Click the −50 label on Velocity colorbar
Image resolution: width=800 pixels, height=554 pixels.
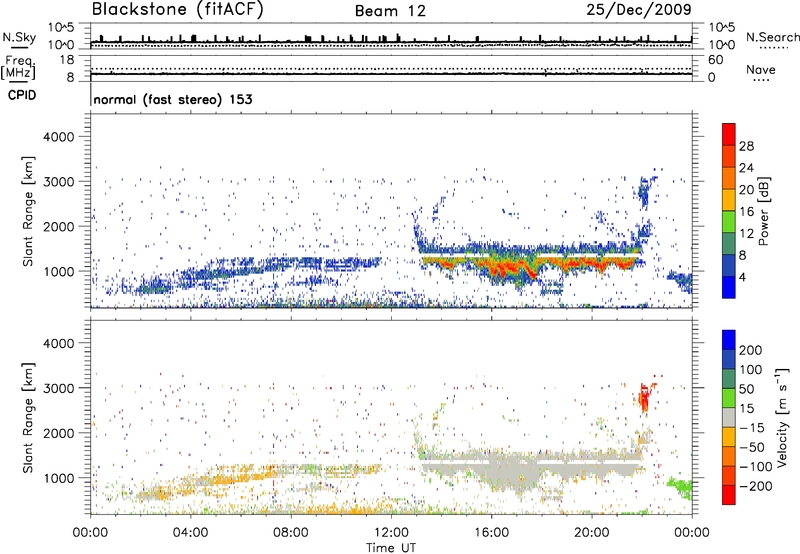pyautogui.click(x=751, y=447)
